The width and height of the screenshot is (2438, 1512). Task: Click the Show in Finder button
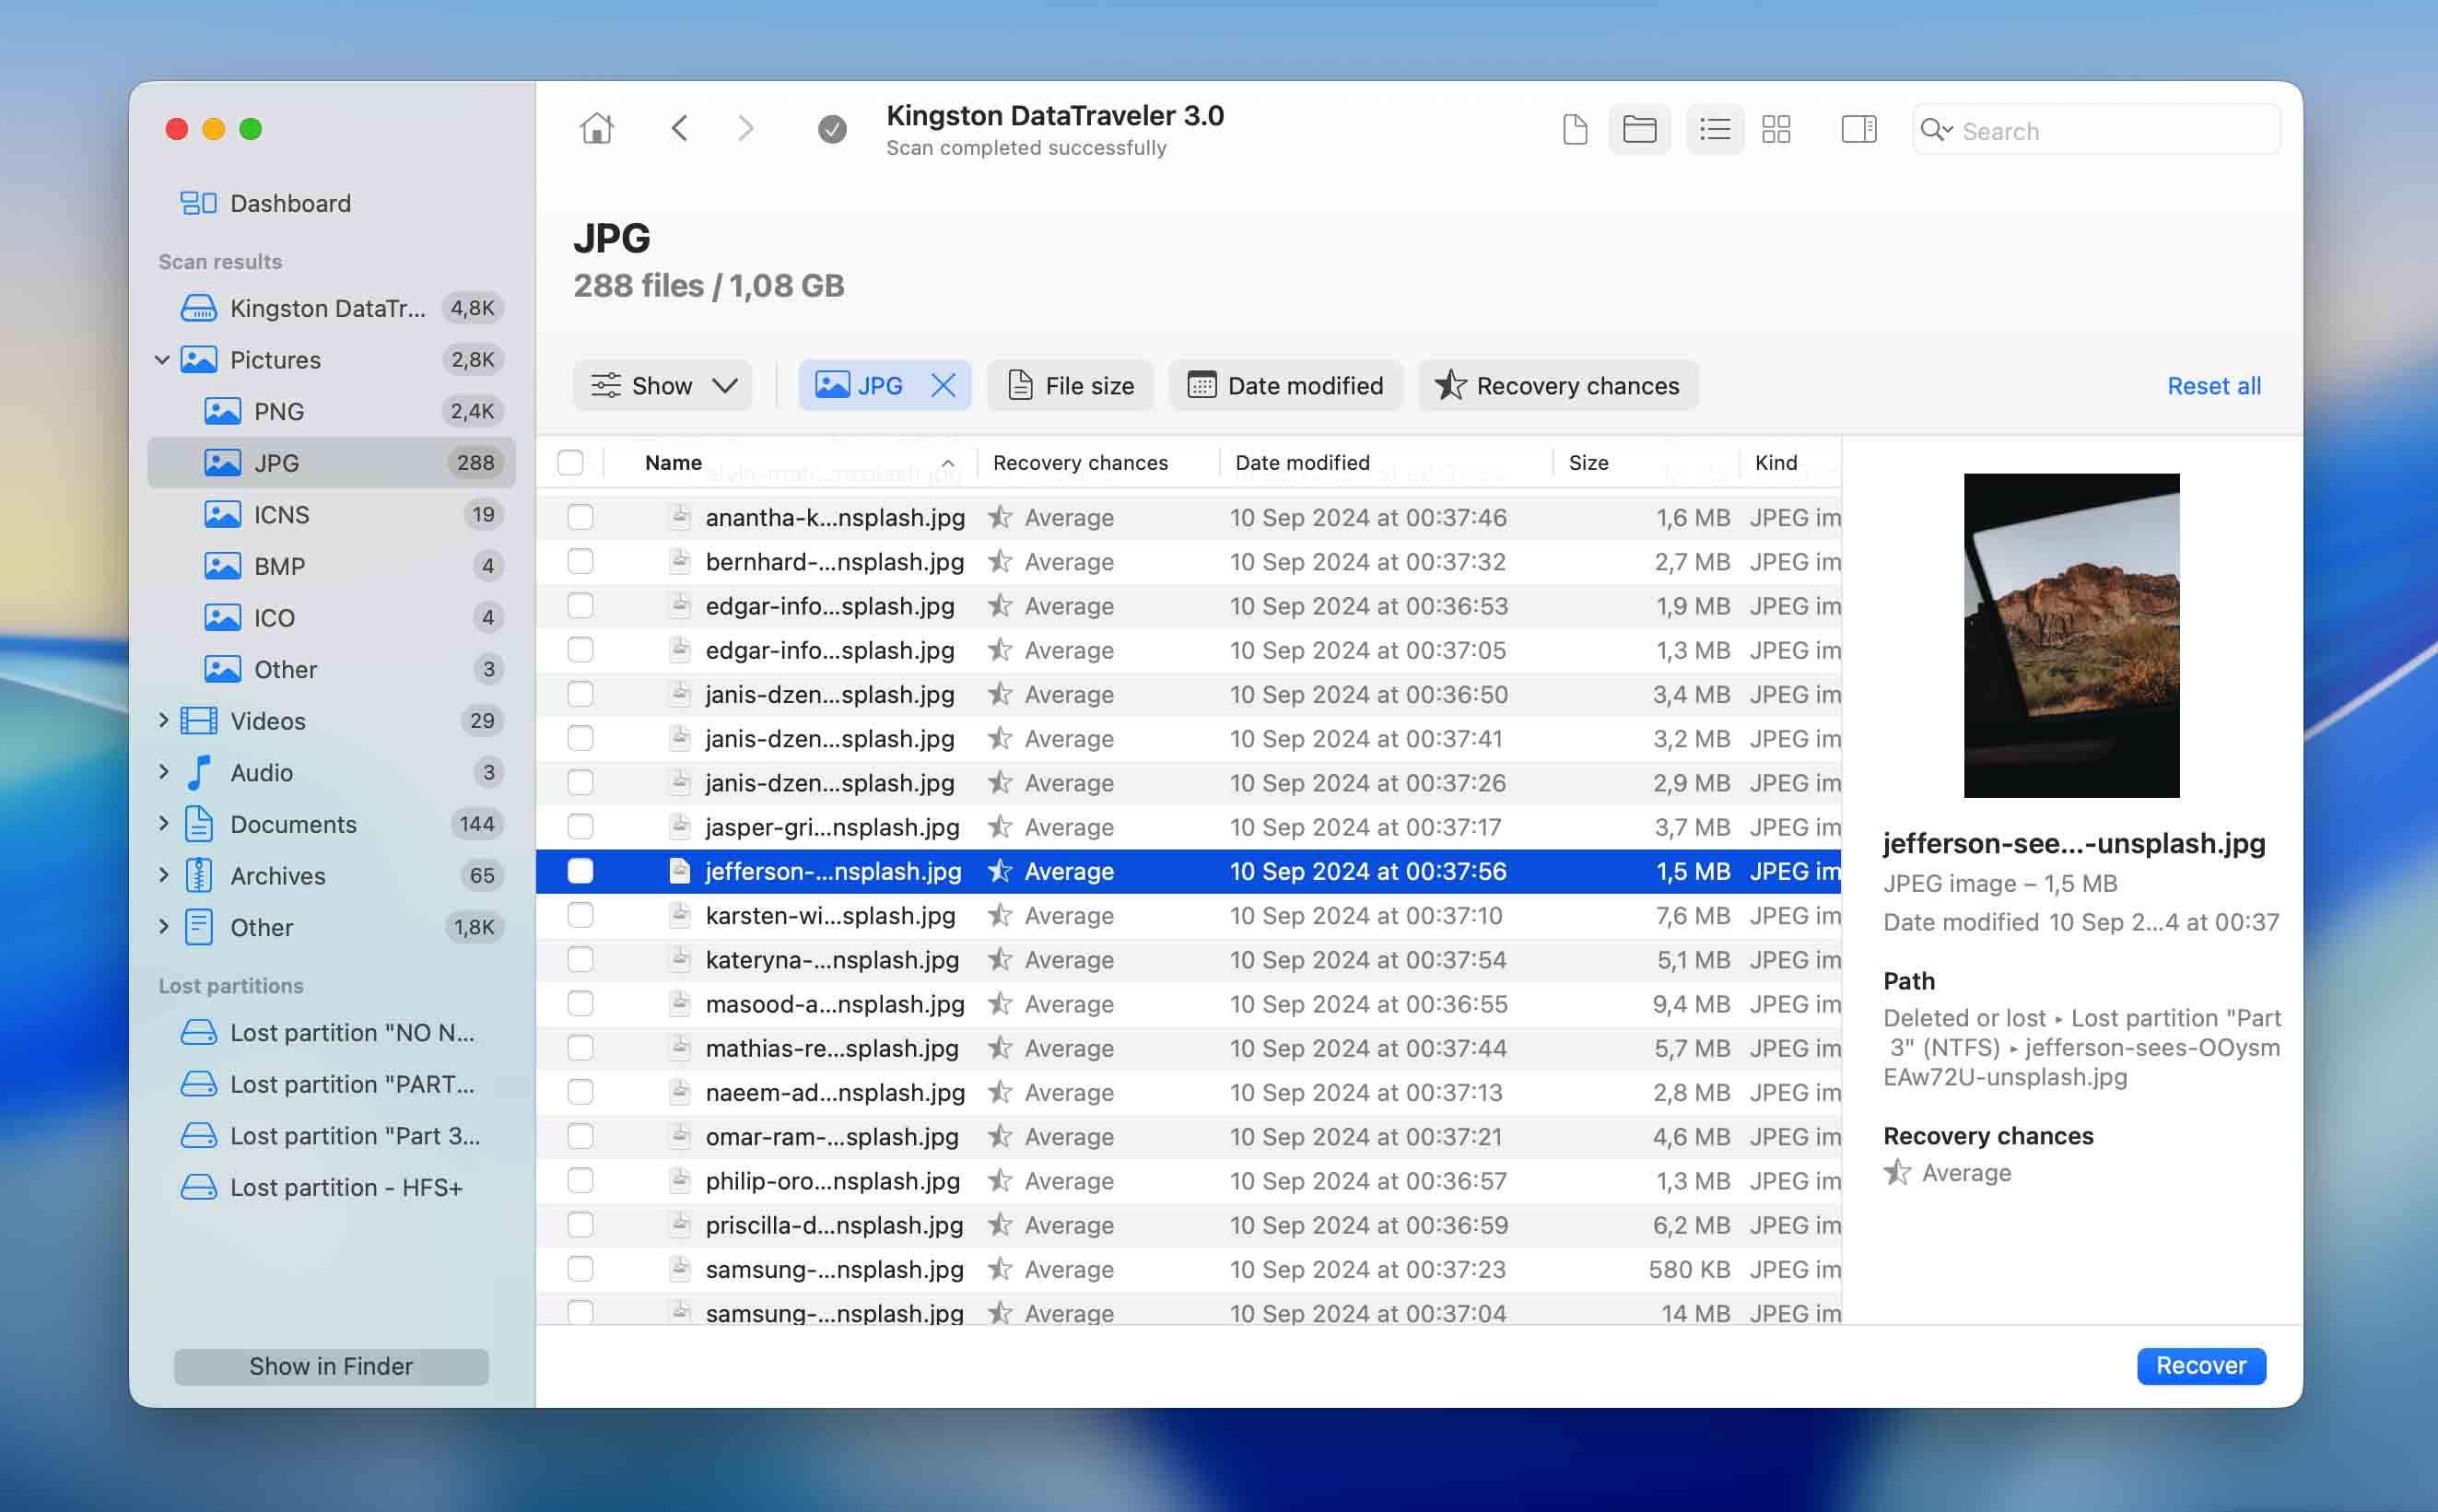click(x=331, y=1365)
